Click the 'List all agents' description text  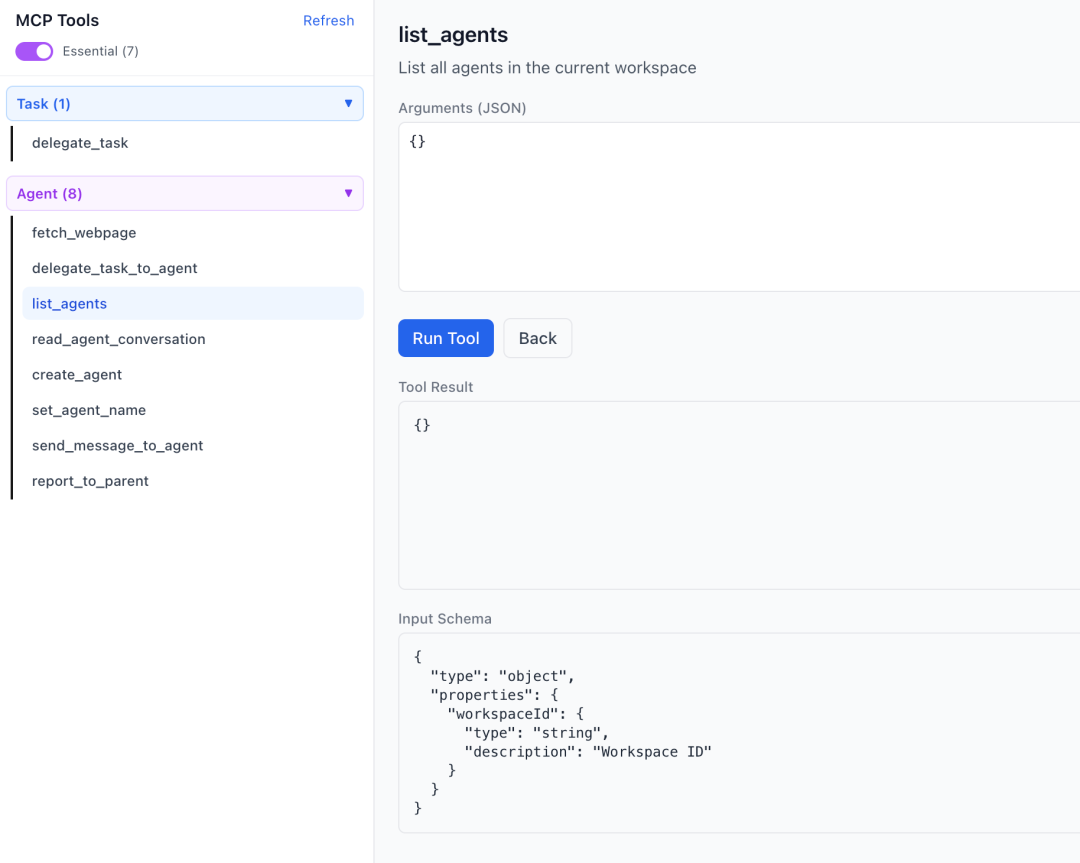(547, 67)
